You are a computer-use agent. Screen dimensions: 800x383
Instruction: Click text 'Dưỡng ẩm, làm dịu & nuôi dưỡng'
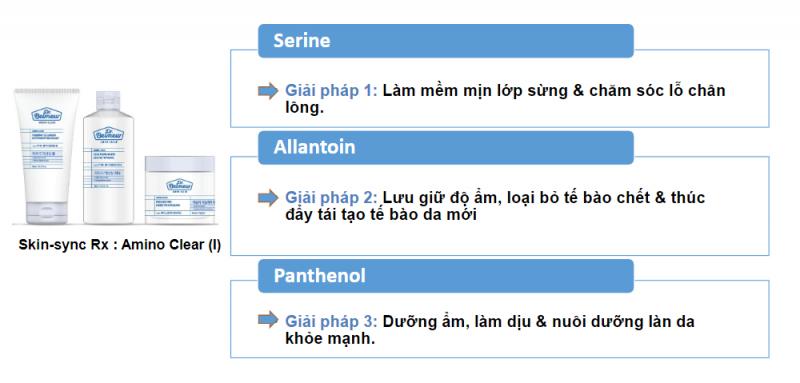[x=518, y=322]
